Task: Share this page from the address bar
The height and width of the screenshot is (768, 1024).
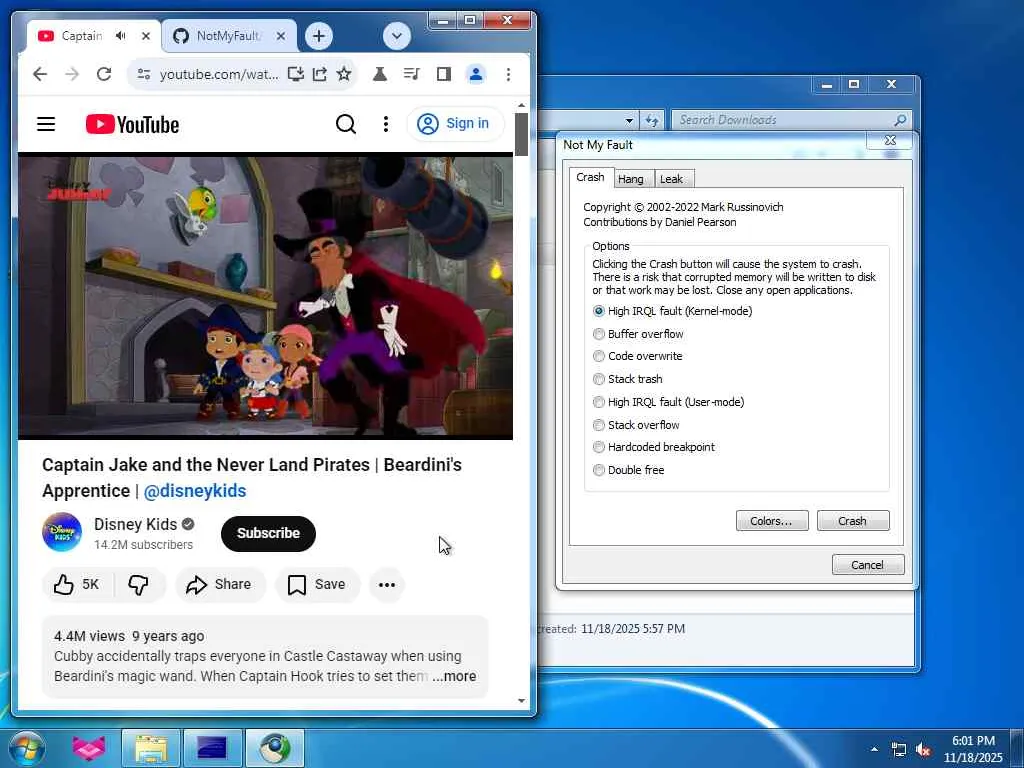Action: (x=319, y=74)
